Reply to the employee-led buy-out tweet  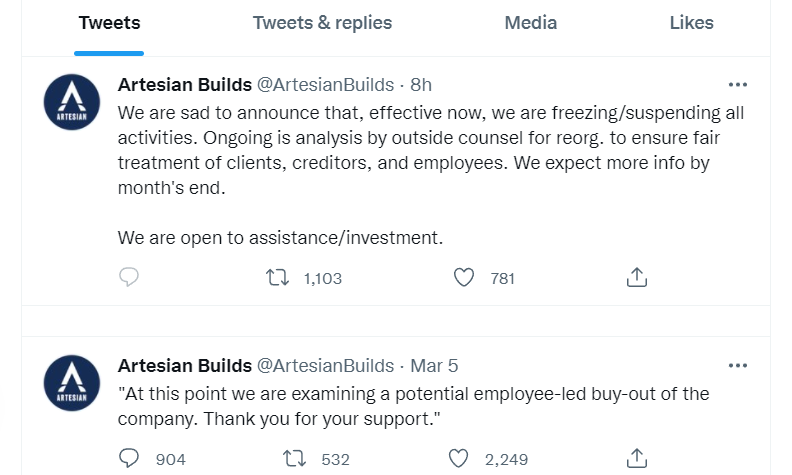(129, 459)
